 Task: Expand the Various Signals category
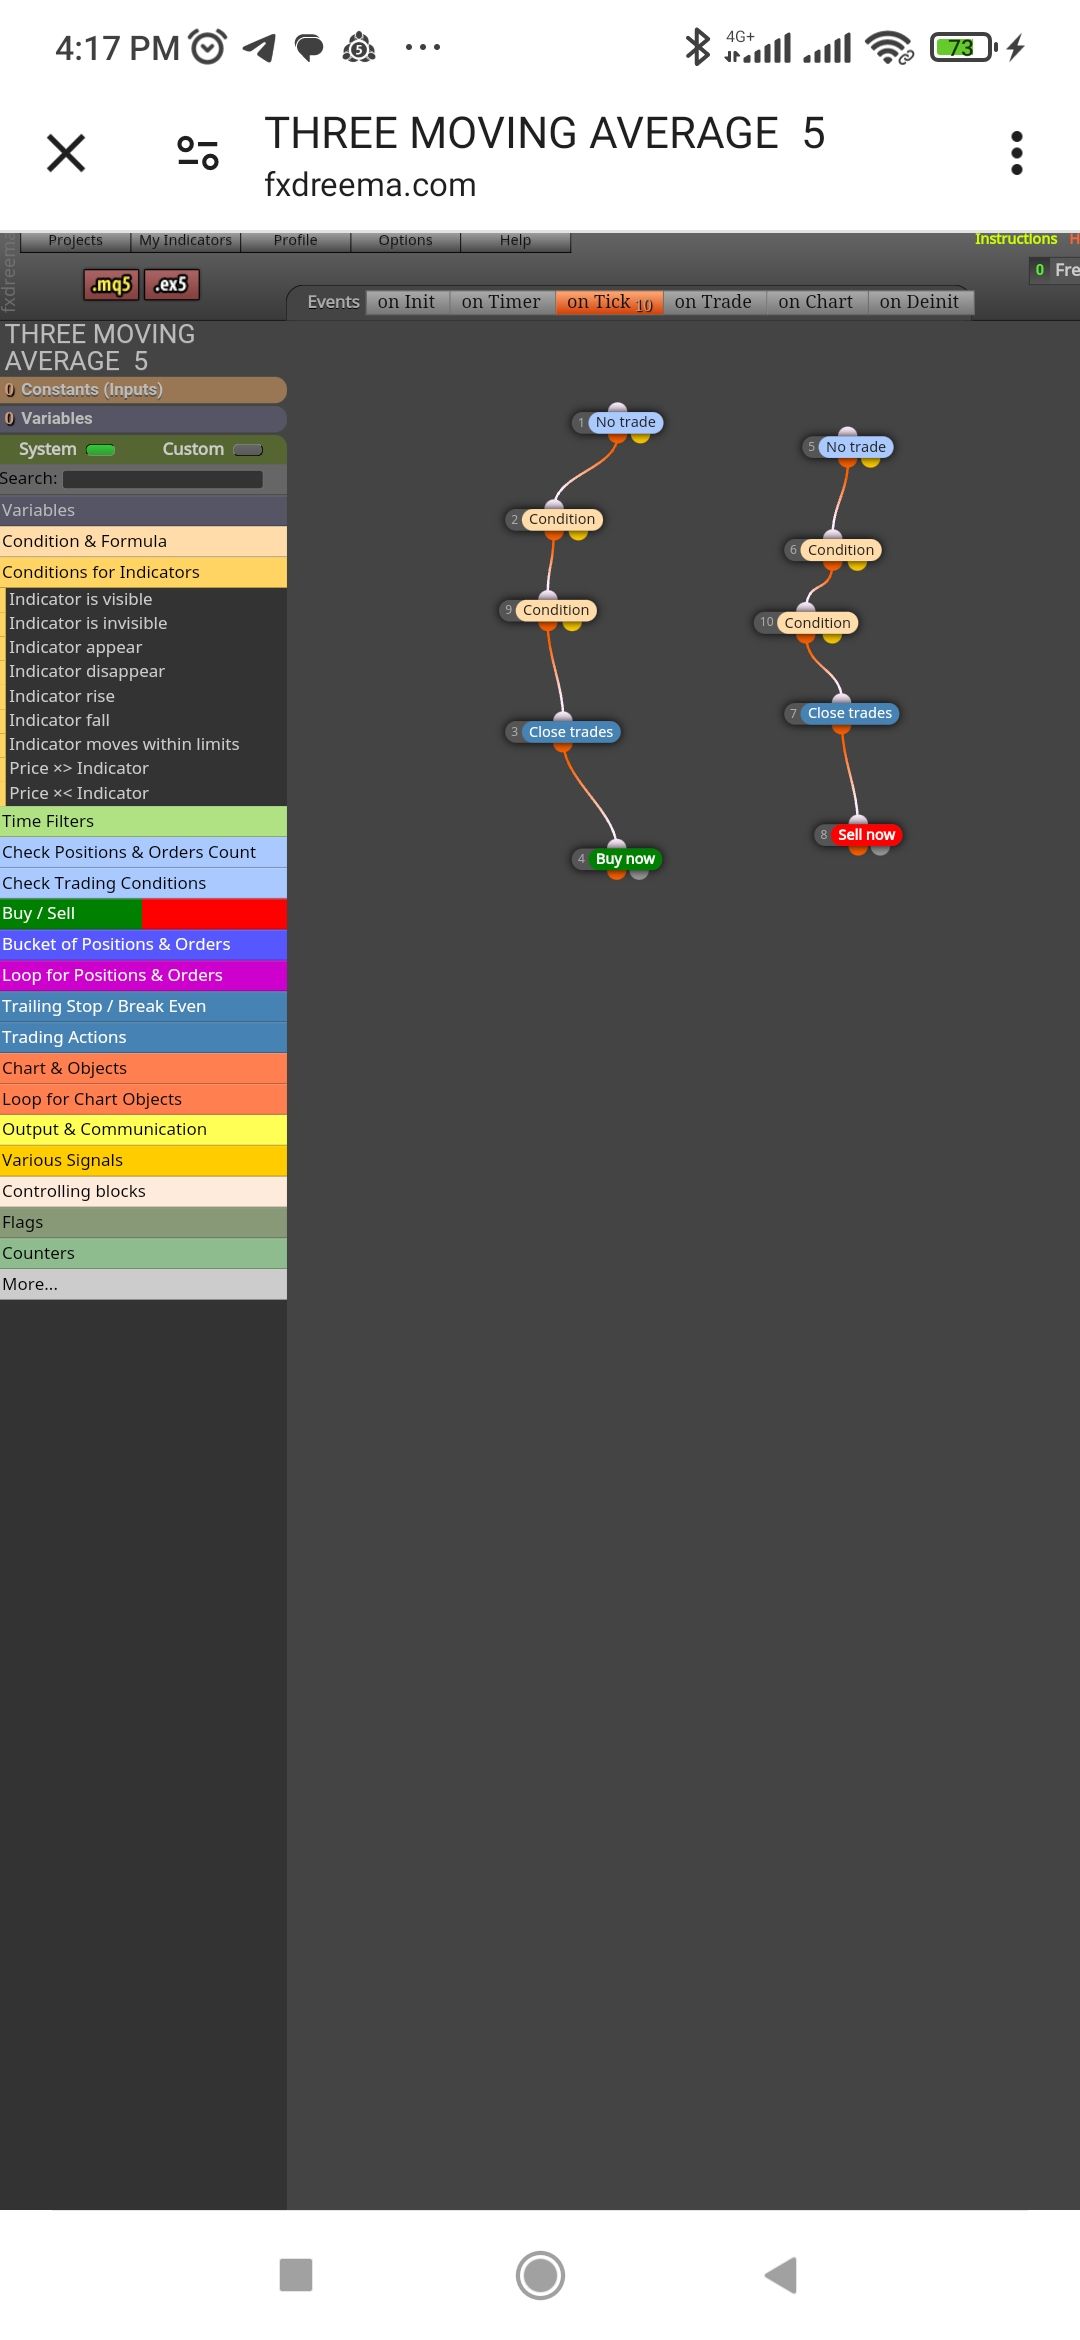tap(143, 1160)
